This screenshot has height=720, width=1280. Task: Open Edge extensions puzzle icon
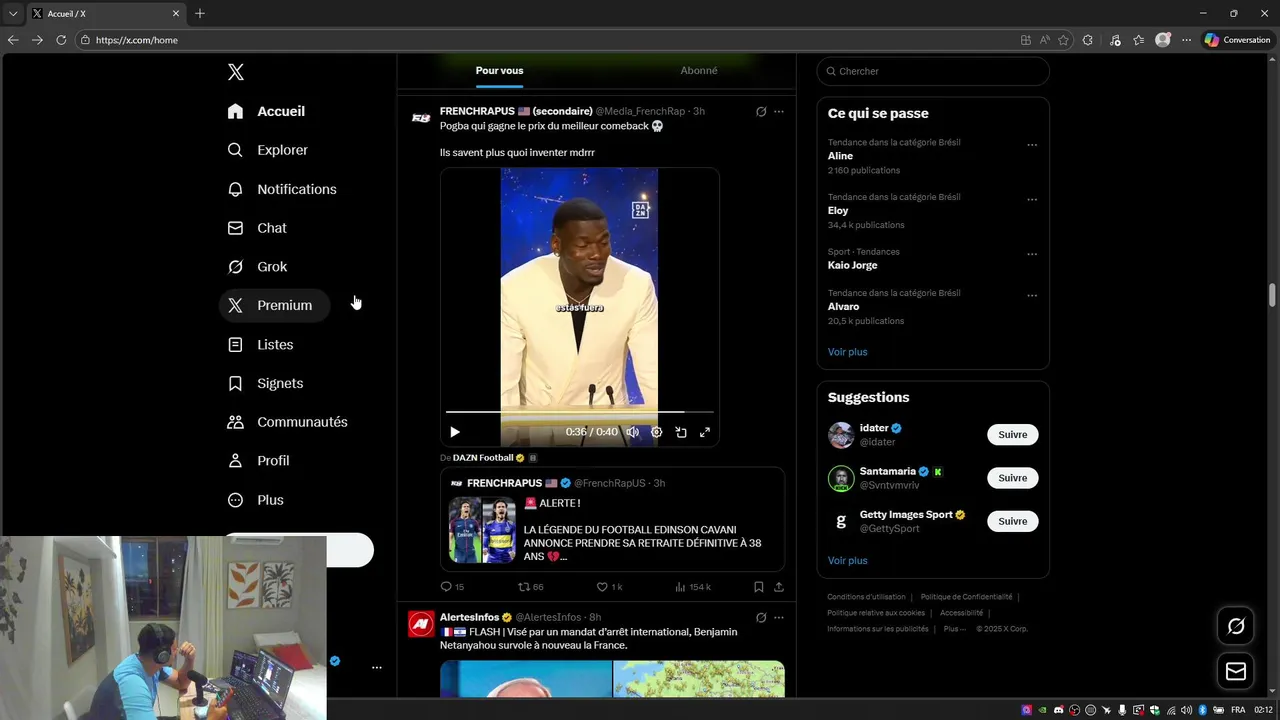coord(1088,40)
